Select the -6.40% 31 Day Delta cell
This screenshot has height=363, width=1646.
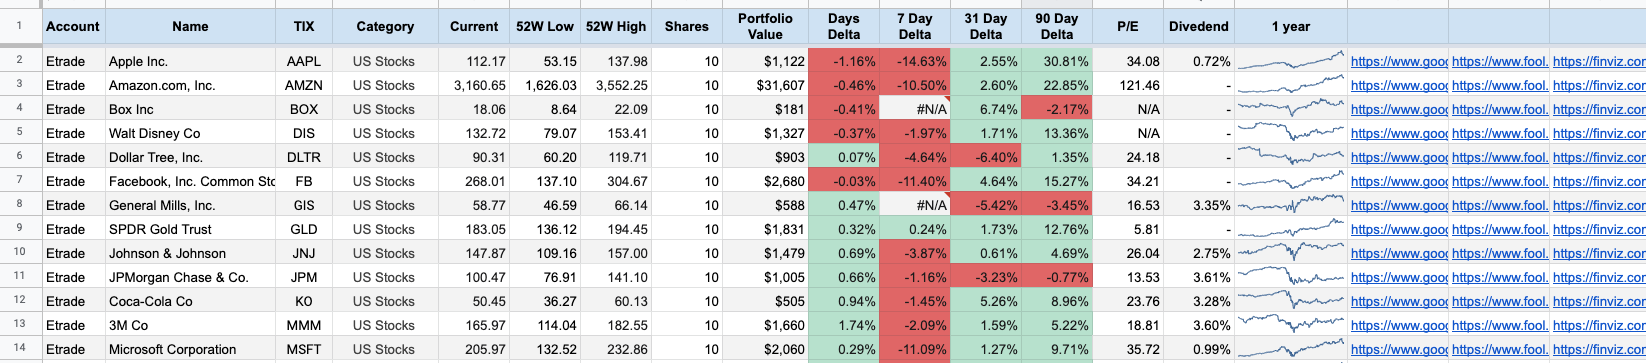click(986, 157)
